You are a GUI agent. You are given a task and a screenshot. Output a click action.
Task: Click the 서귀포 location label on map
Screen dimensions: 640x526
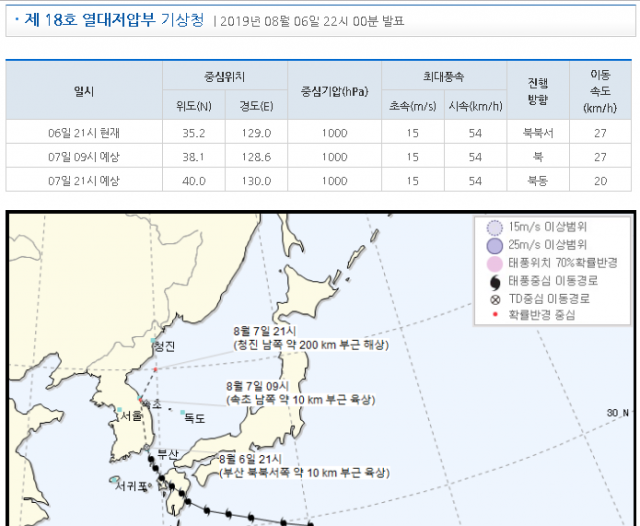(130, 485)
